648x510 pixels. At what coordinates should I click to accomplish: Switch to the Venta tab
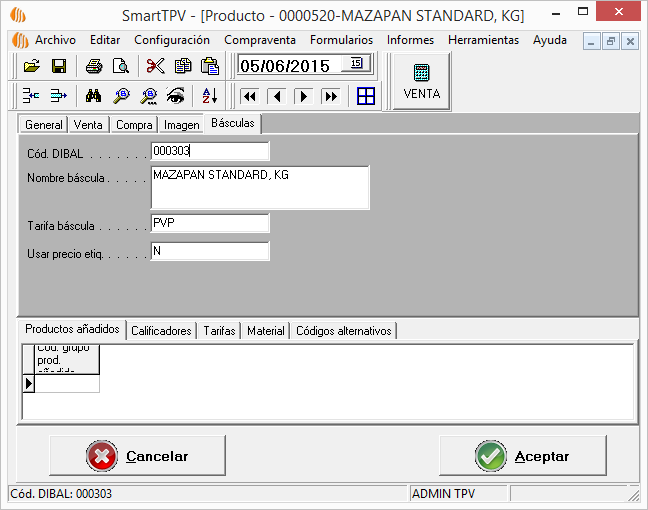coord(88,125)
